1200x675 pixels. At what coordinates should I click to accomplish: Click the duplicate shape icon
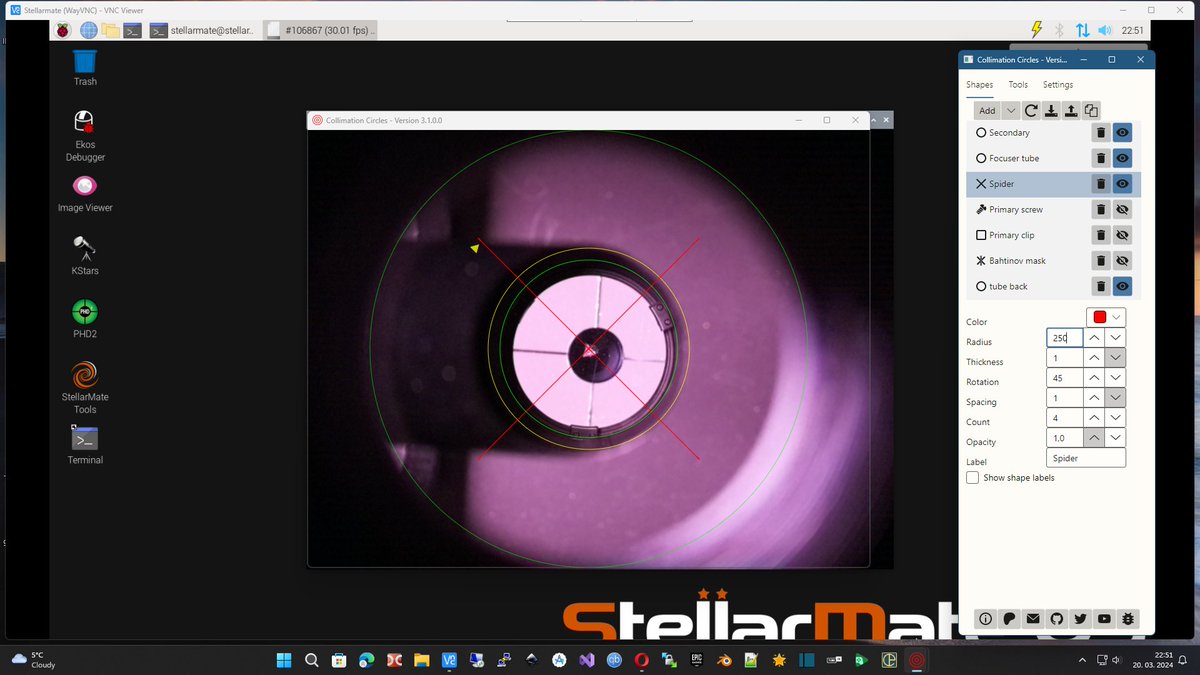point(1092,110)
